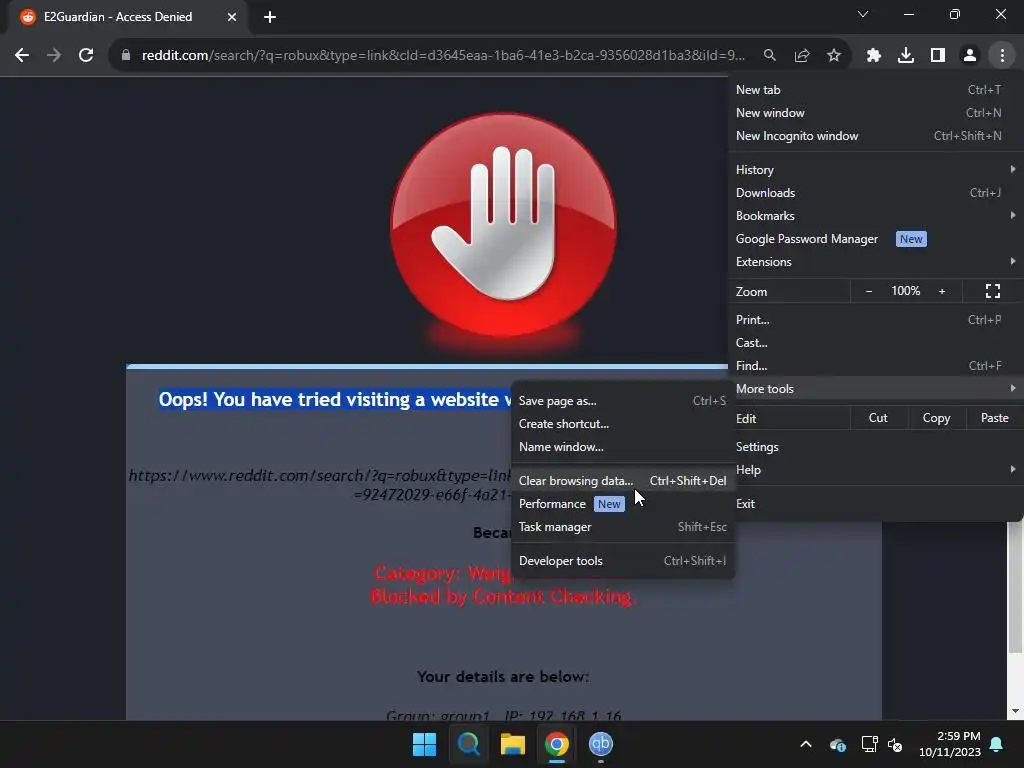Select Clear browsing data
The image size is (1024, 768).
click(622, 481)
